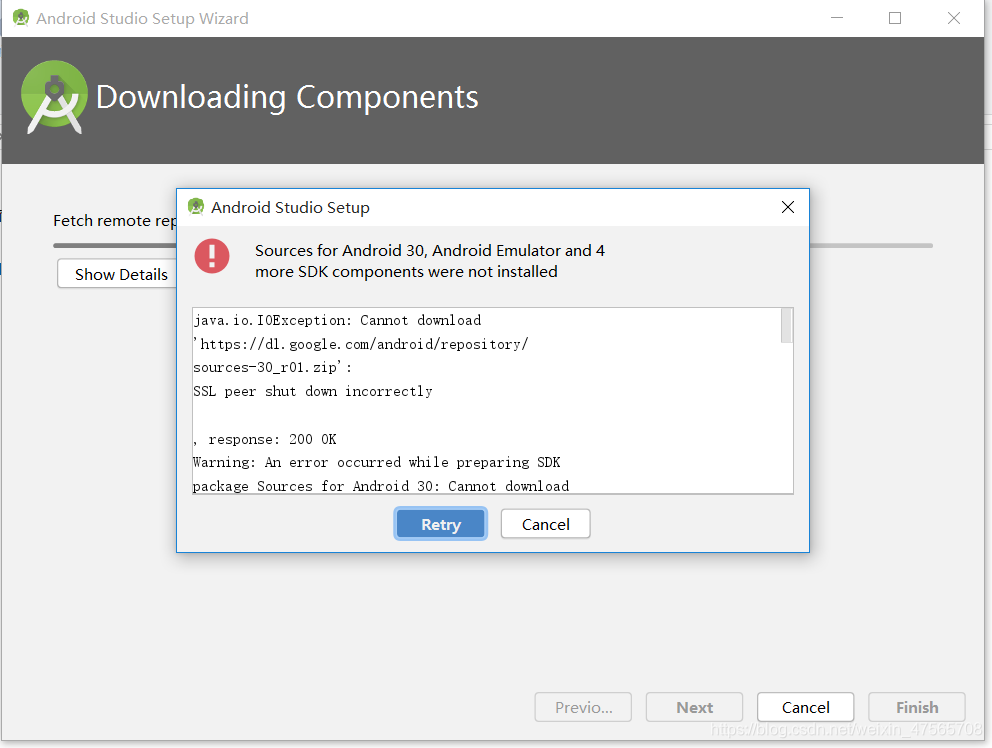This screenshot has height=748, width=992.
Task: Click the 'Fetch remote rep' status label
Action: (x=115, y=220)
